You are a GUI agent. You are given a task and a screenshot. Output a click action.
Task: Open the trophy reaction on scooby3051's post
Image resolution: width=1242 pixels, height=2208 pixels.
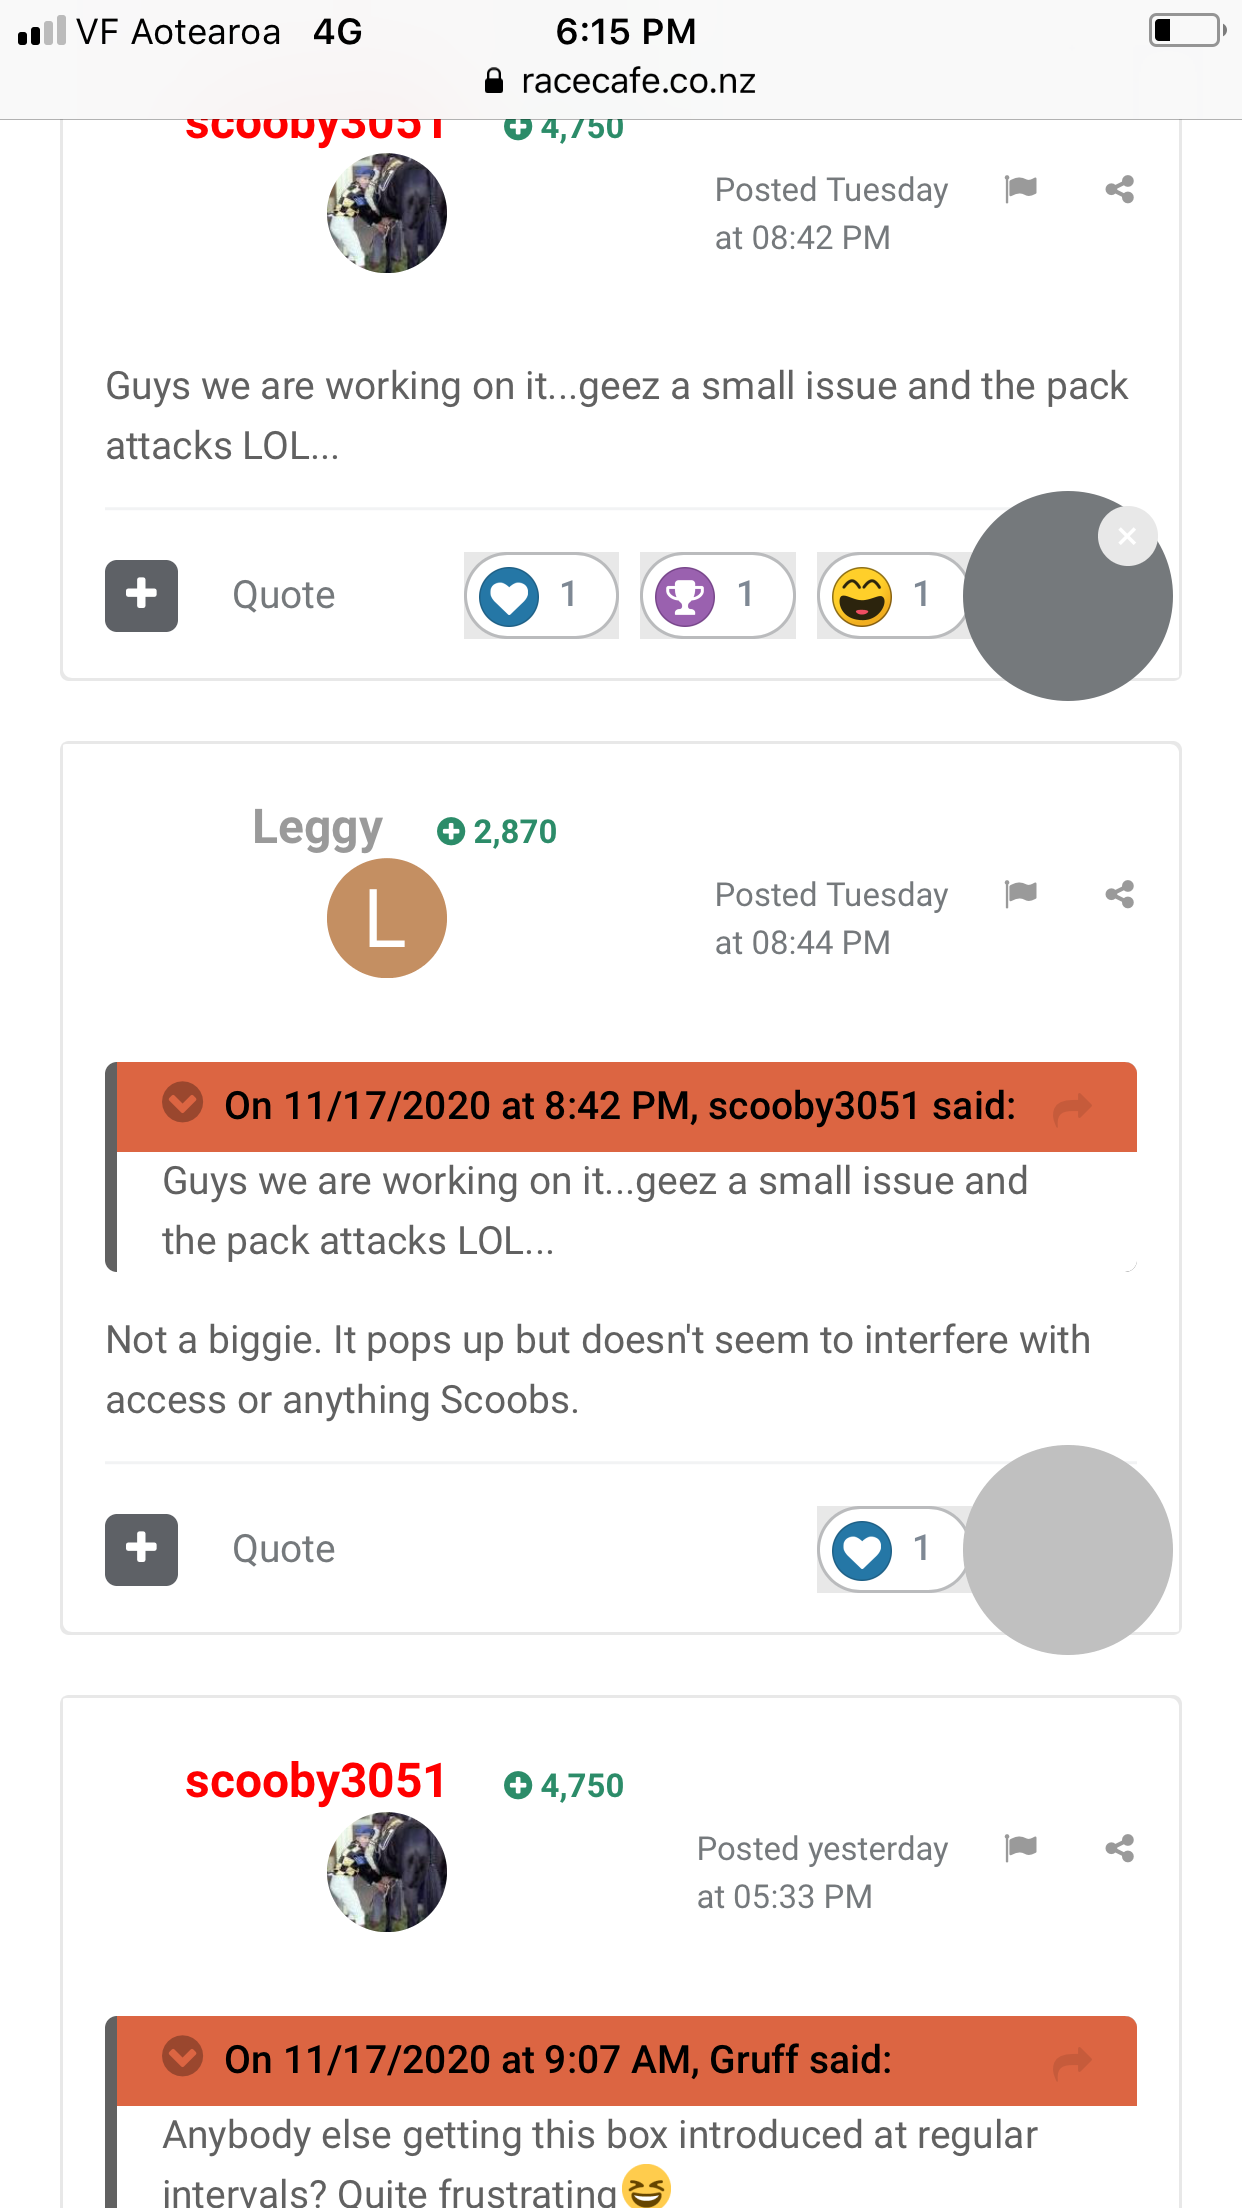coord(717,595)
